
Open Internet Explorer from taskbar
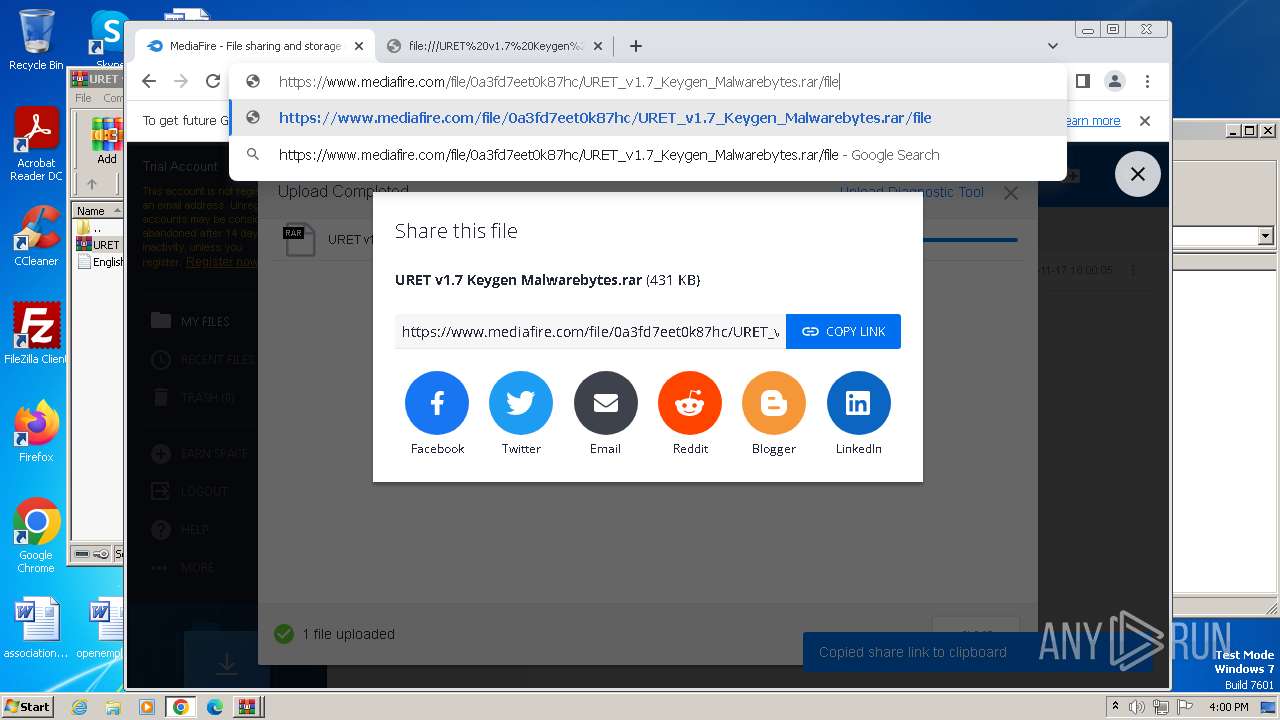click(80, 707)
